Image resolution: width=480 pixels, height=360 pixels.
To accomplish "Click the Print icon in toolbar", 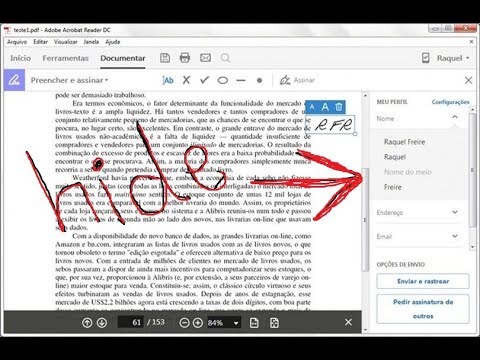I will point(185,58).
